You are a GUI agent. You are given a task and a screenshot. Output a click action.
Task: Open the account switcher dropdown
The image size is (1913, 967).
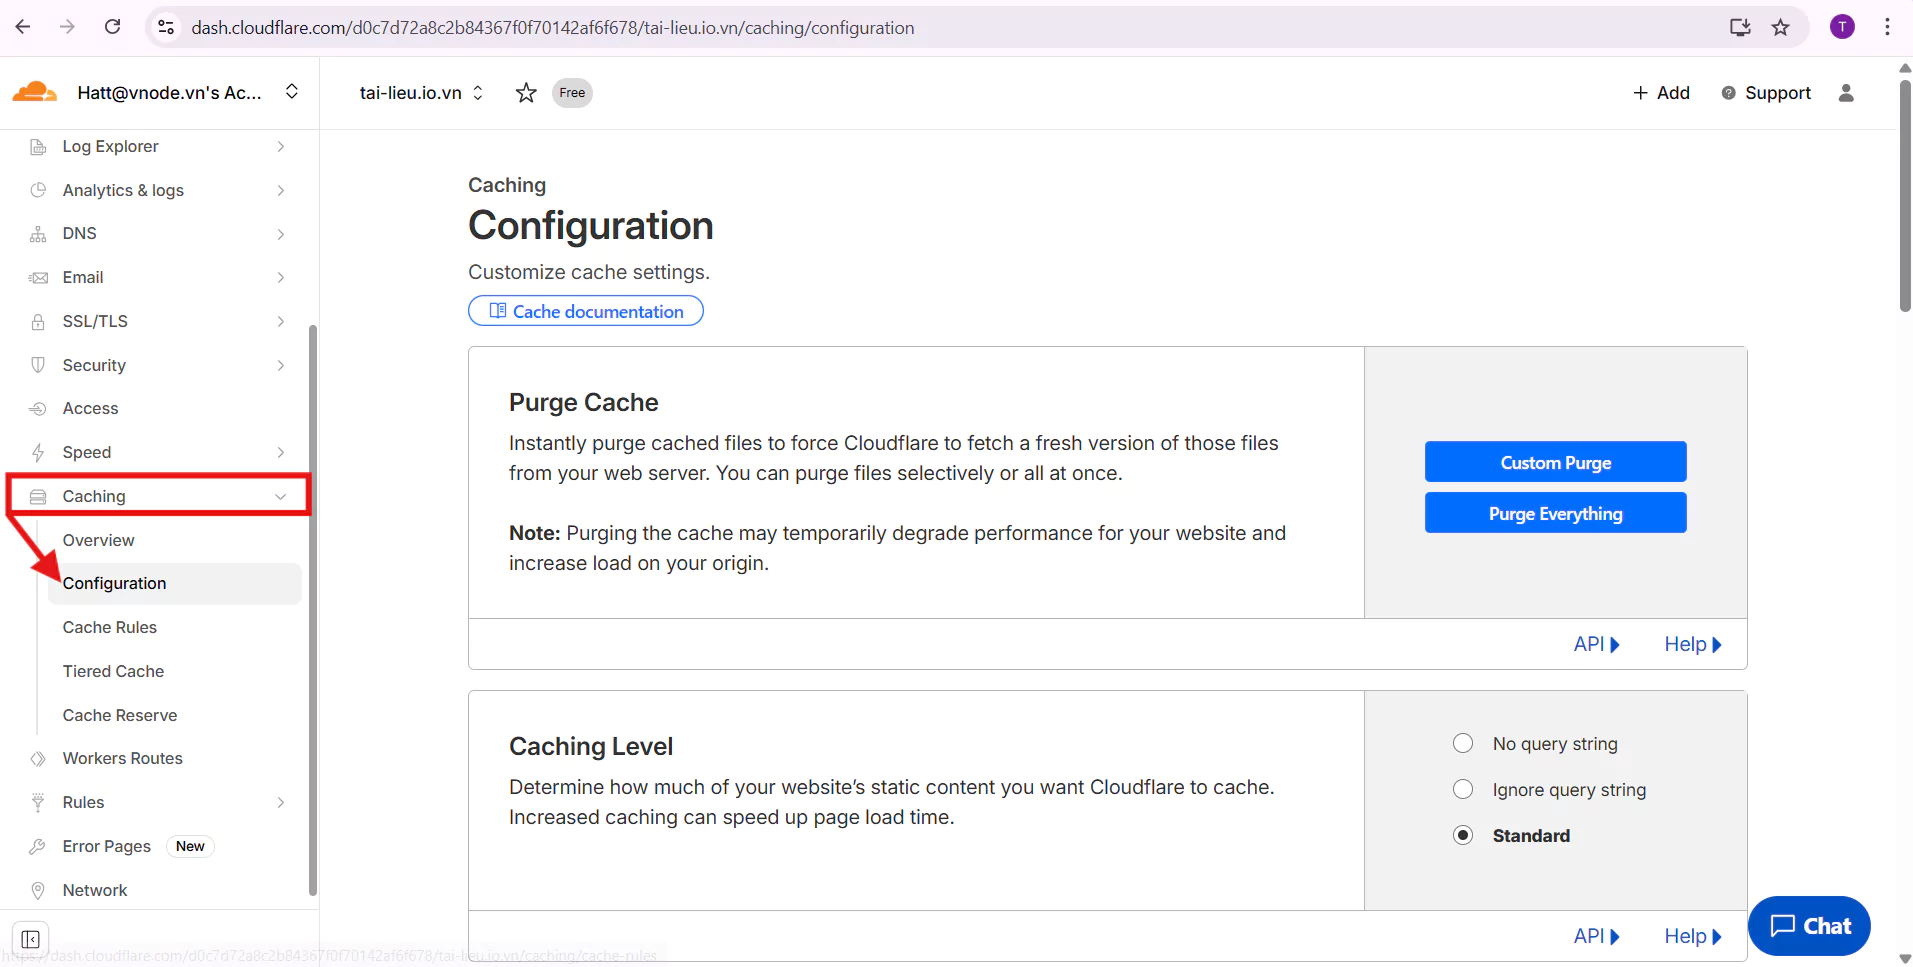point(291,92)
